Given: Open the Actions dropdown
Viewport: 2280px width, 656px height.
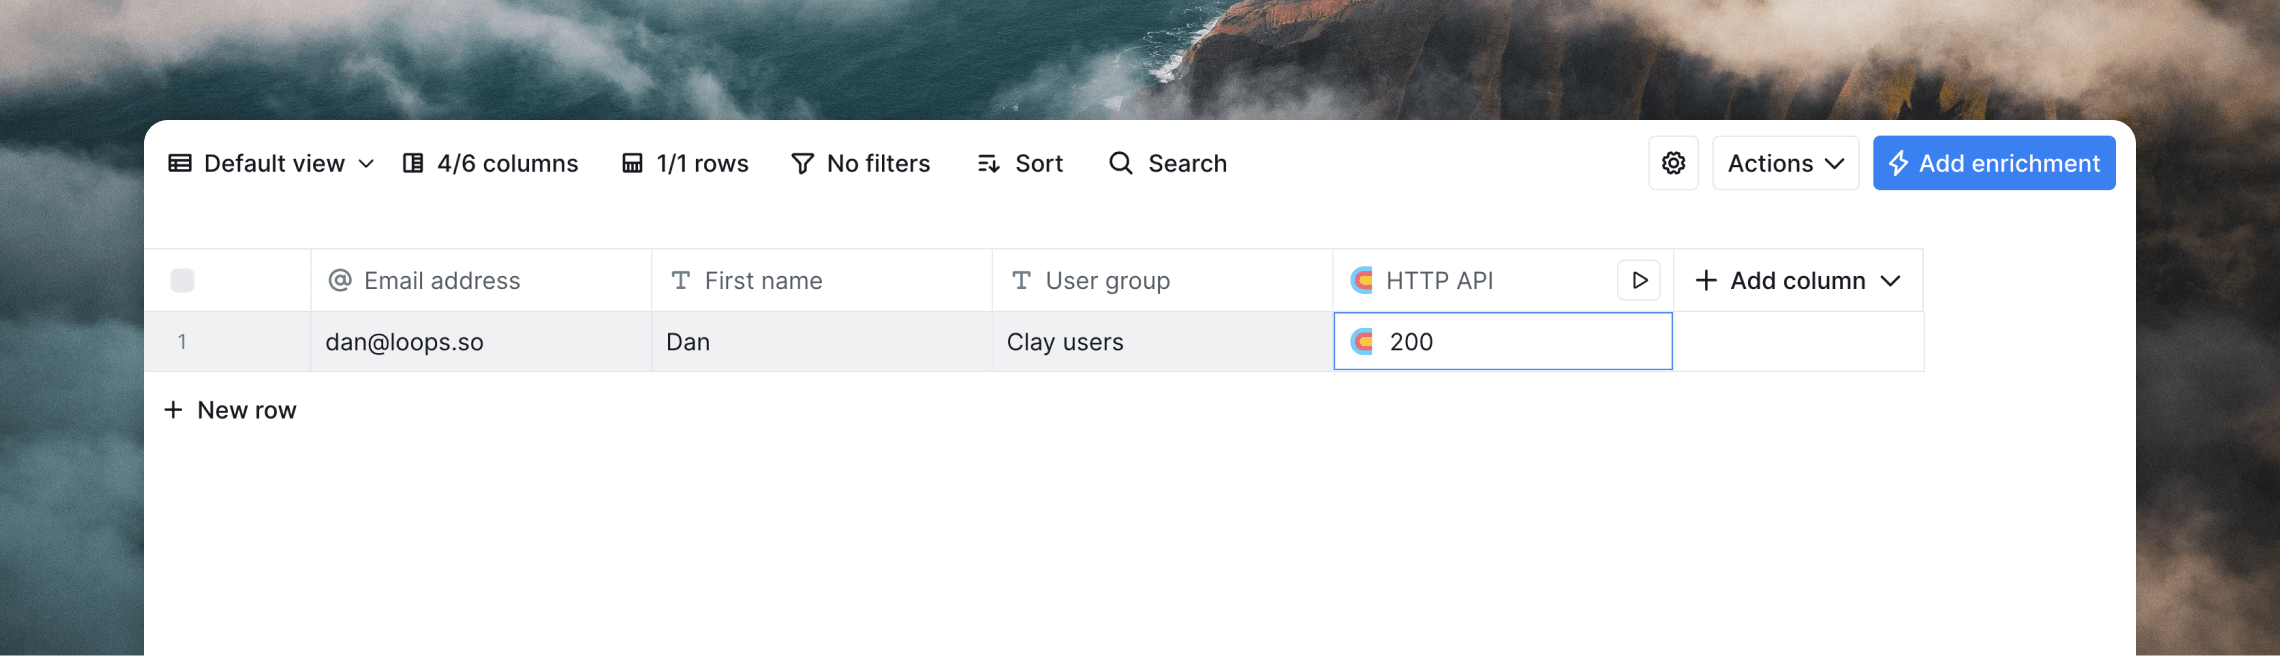Looking at the screenshot, I should [1785, 163].
